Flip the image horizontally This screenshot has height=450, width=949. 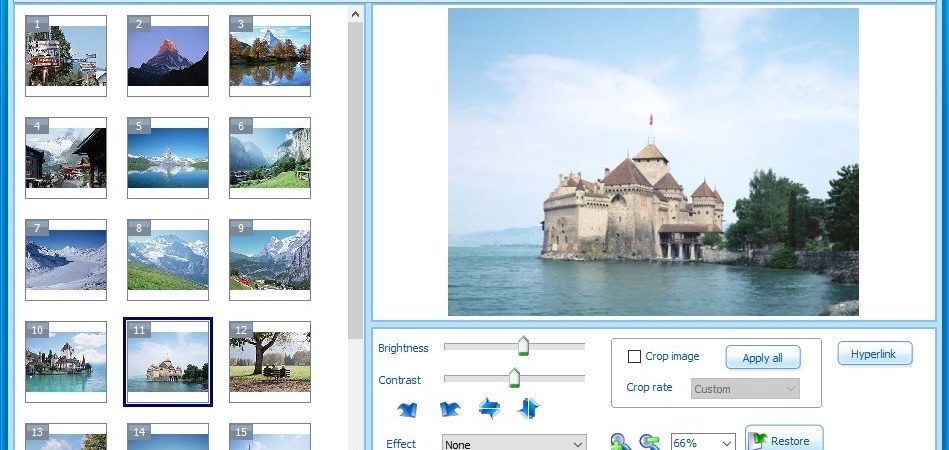pos(489,408)
